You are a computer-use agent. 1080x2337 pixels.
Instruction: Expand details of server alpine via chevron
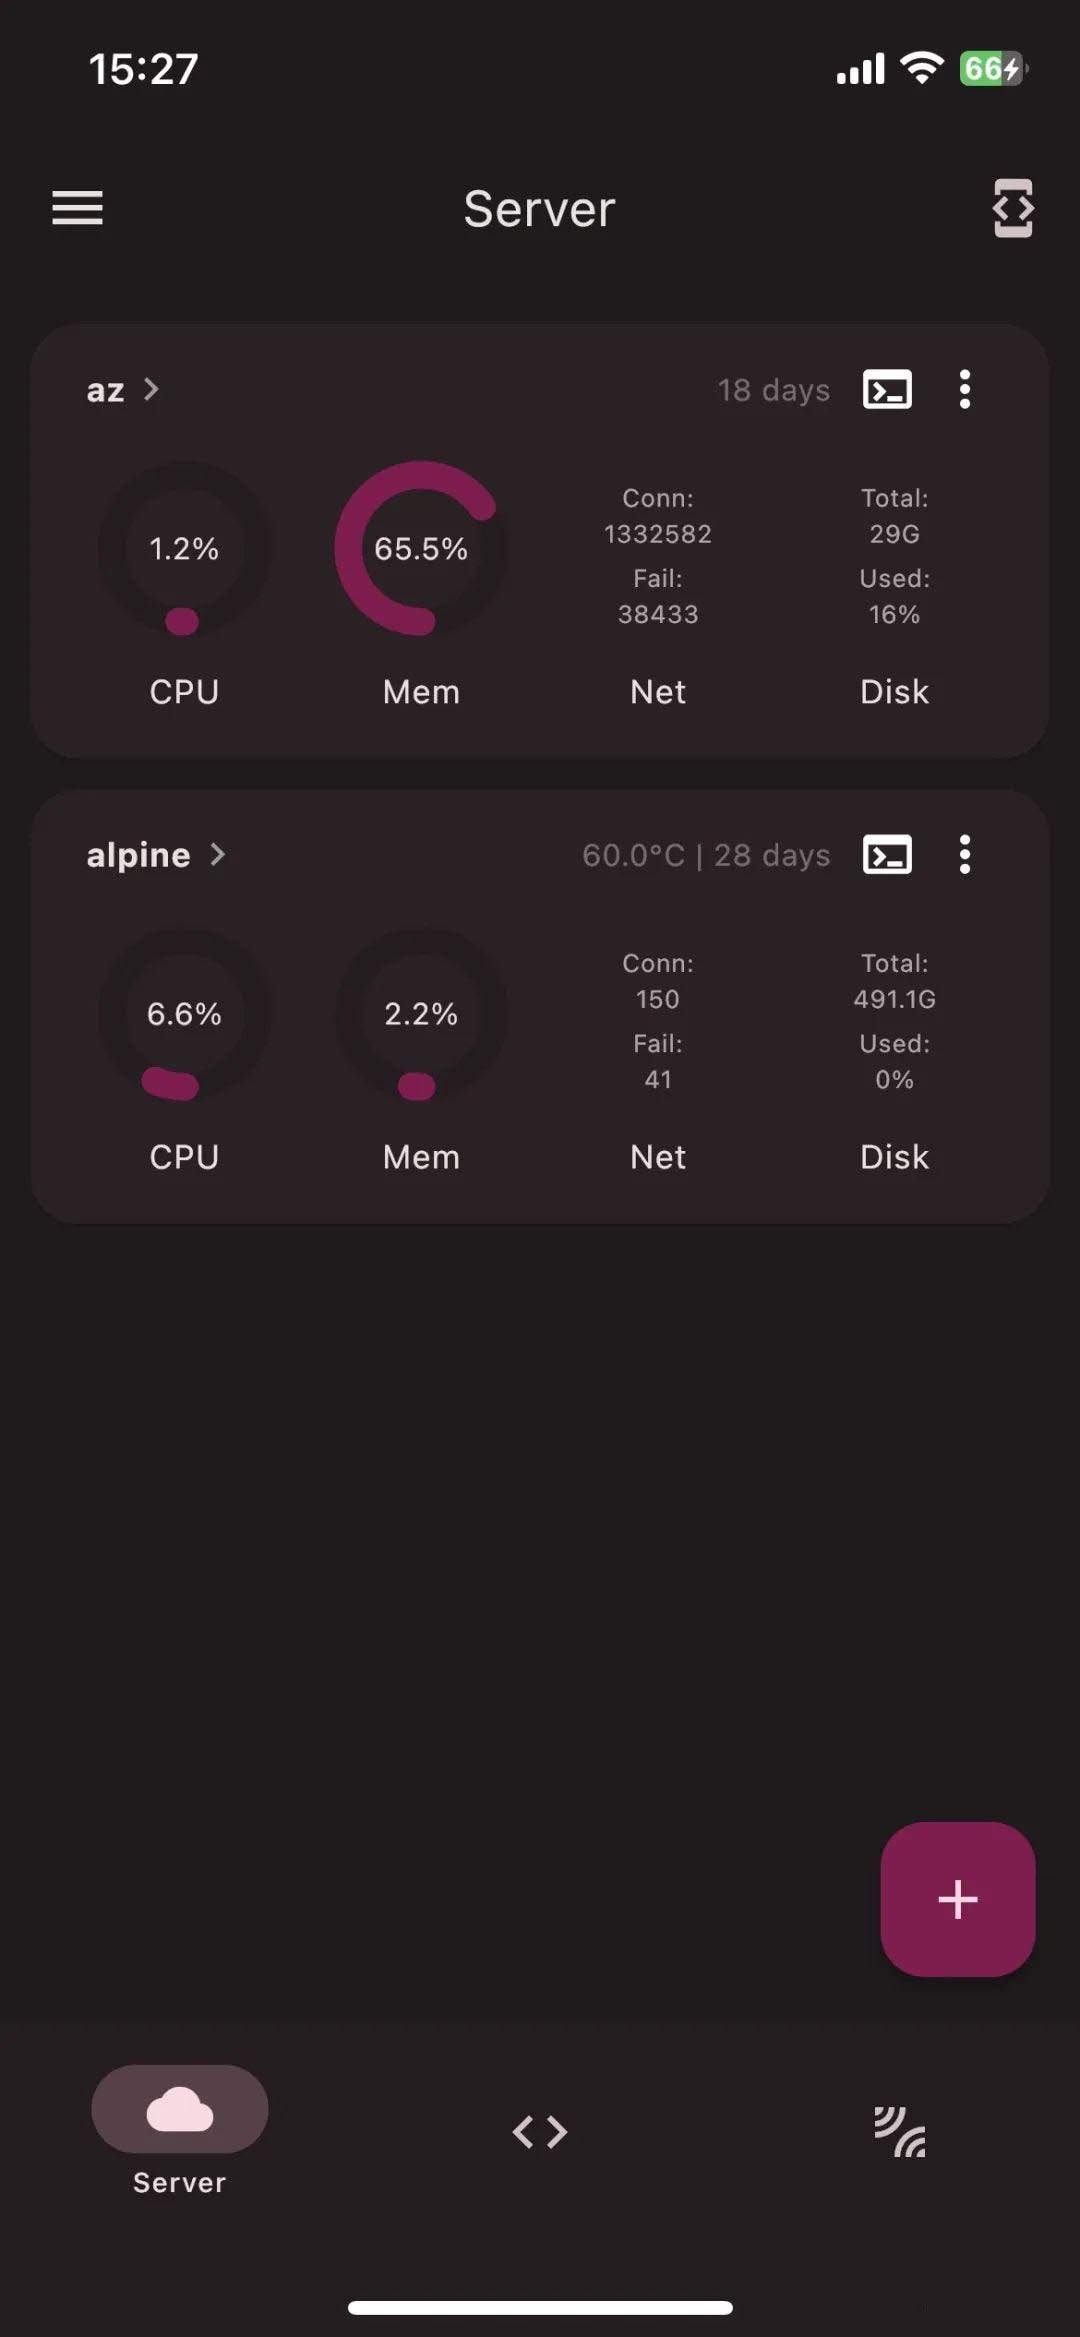pyautogui.click(x=219, y=855)
